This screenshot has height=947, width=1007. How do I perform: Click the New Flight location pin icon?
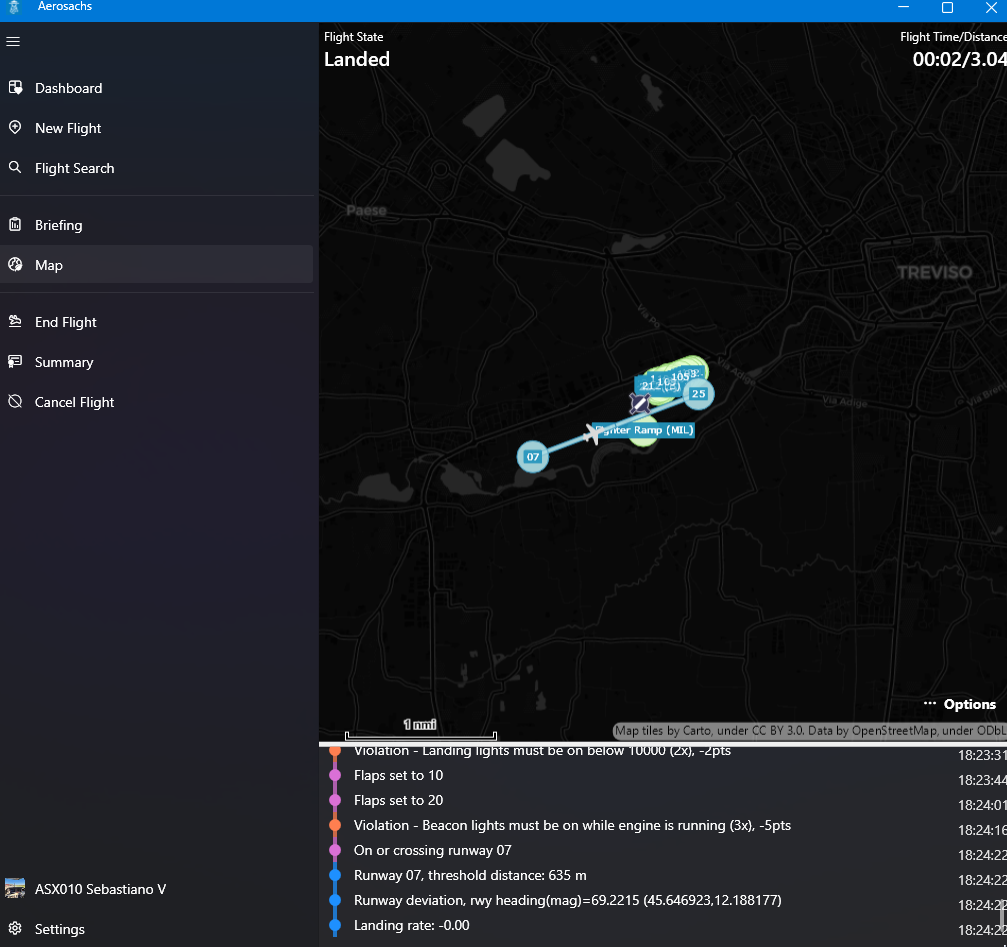click(x=15, y=128)
